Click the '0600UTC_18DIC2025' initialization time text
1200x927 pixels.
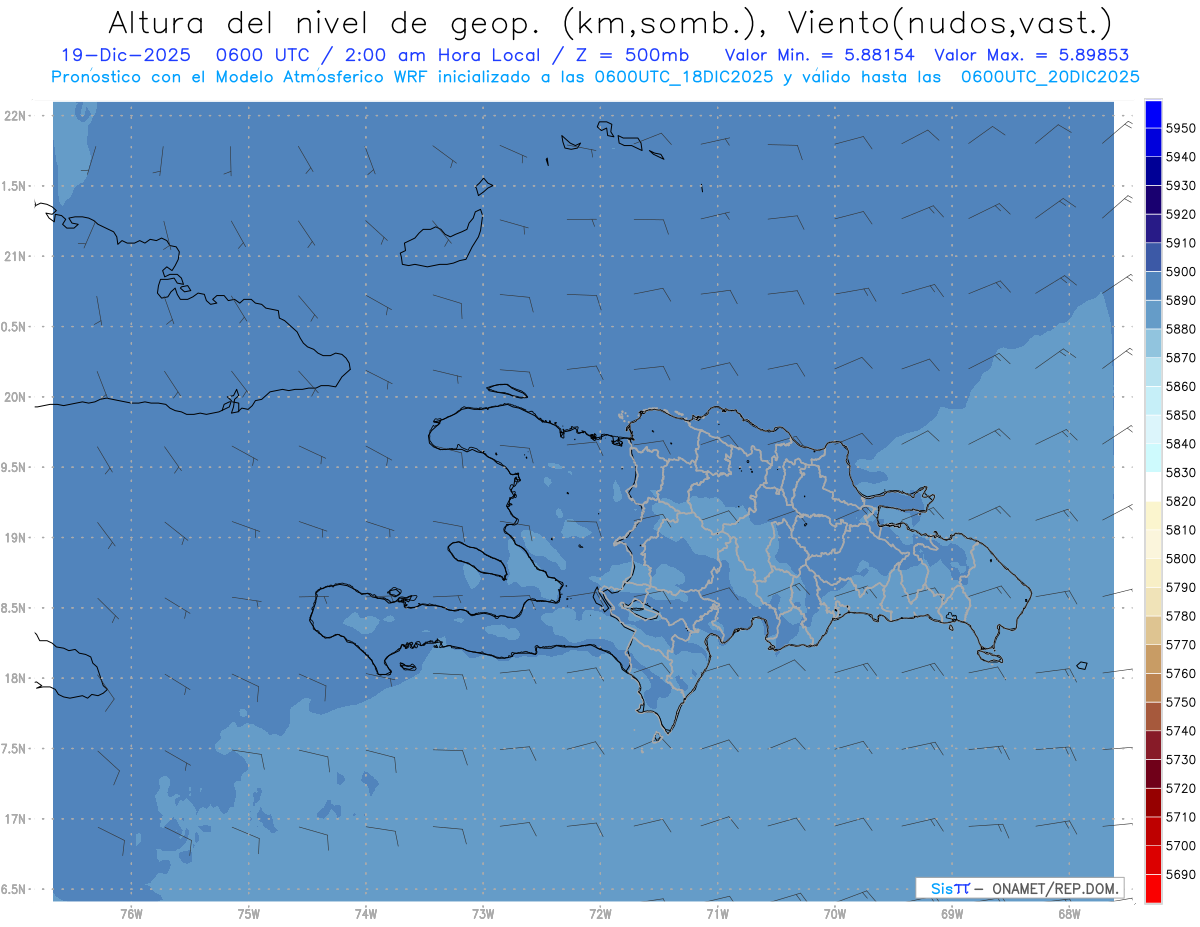click(686, 77)
